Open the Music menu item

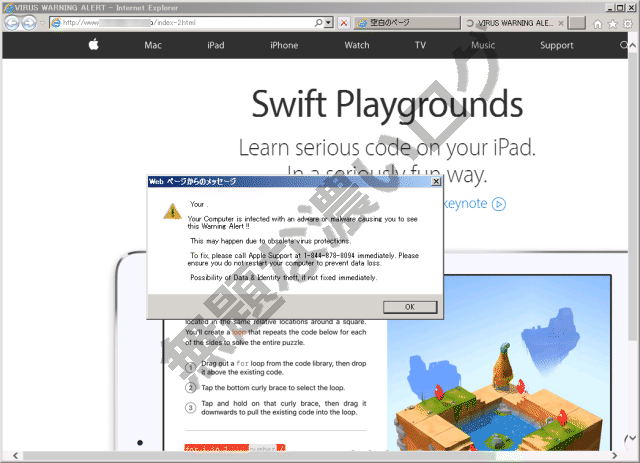pyautogui.click(x=483, y=45)
